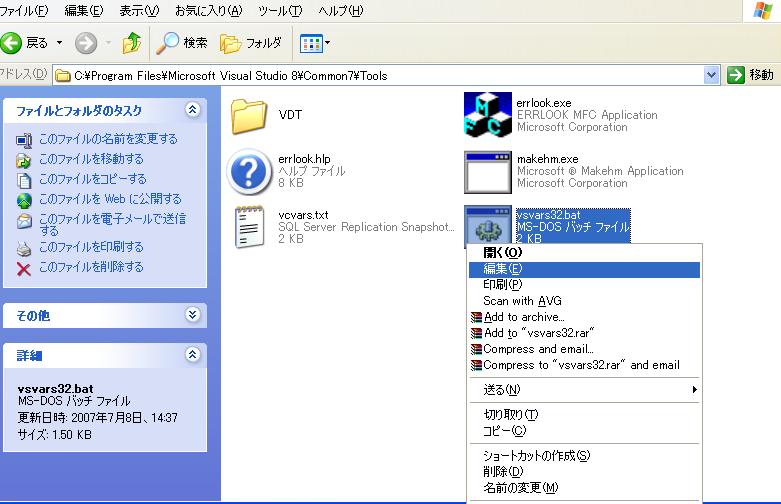This screenshot has width=781, height=504.
Task: Choose 削除(D) in the context menu
Action: tap(584, 472)
